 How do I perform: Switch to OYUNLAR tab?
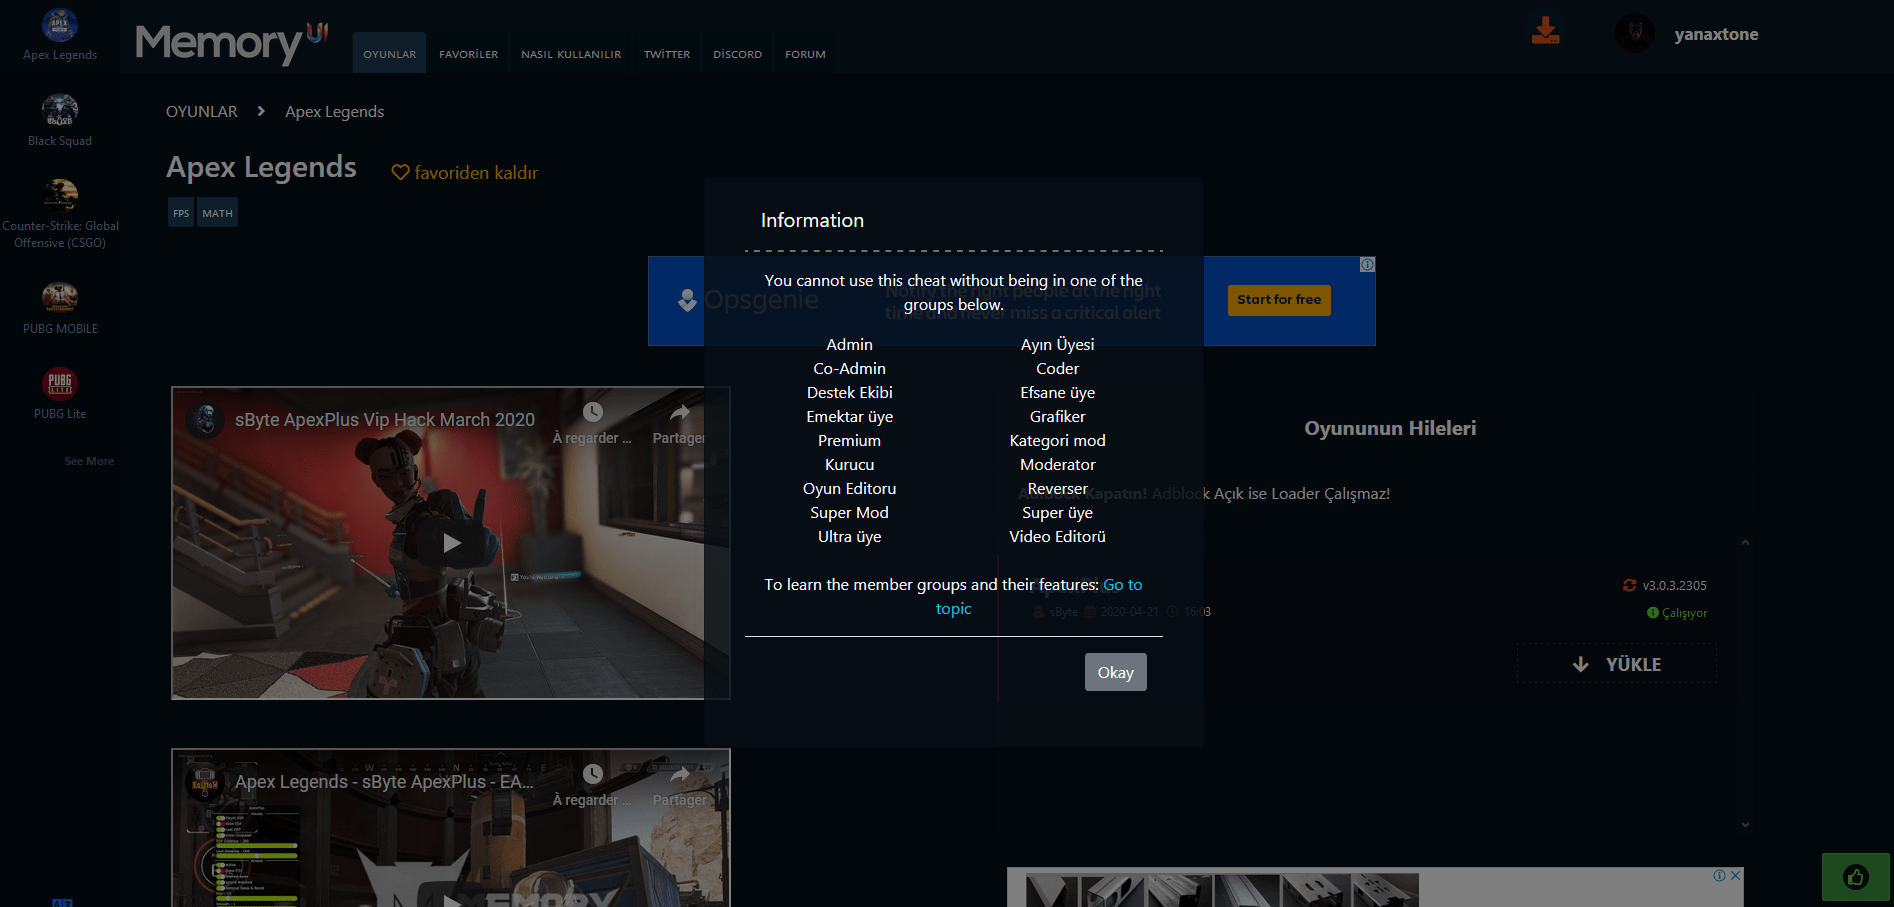pos(390,54)
